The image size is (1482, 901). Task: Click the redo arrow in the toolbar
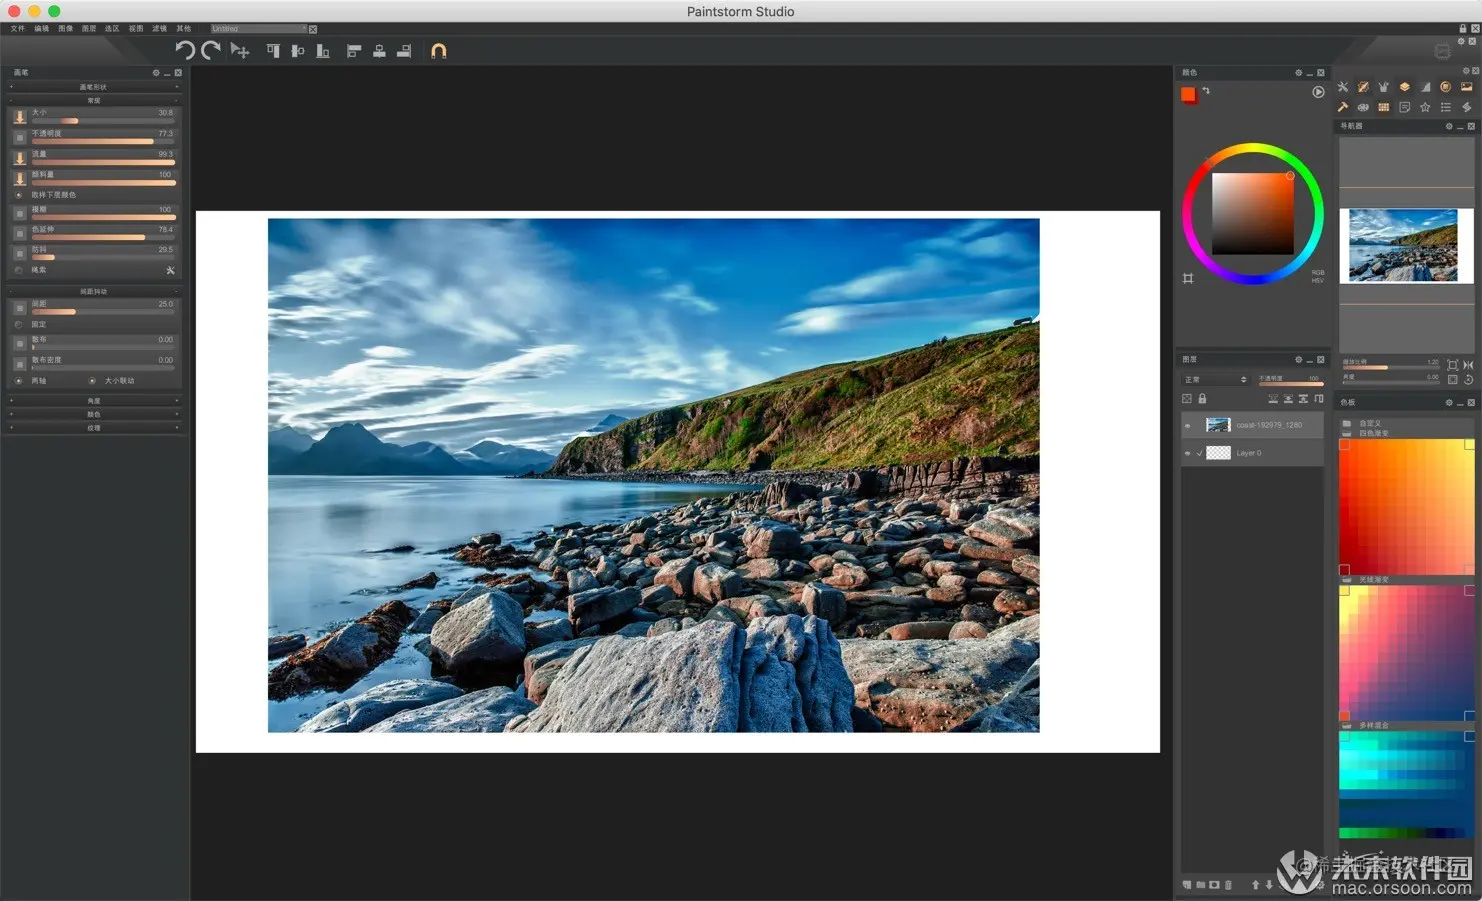click(210, 50)
